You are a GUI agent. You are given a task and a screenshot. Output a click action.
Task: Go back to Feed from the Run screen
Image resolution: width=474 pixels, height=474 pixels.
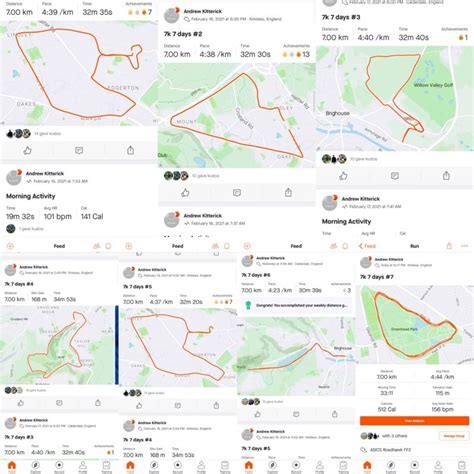tap(367, 246)
